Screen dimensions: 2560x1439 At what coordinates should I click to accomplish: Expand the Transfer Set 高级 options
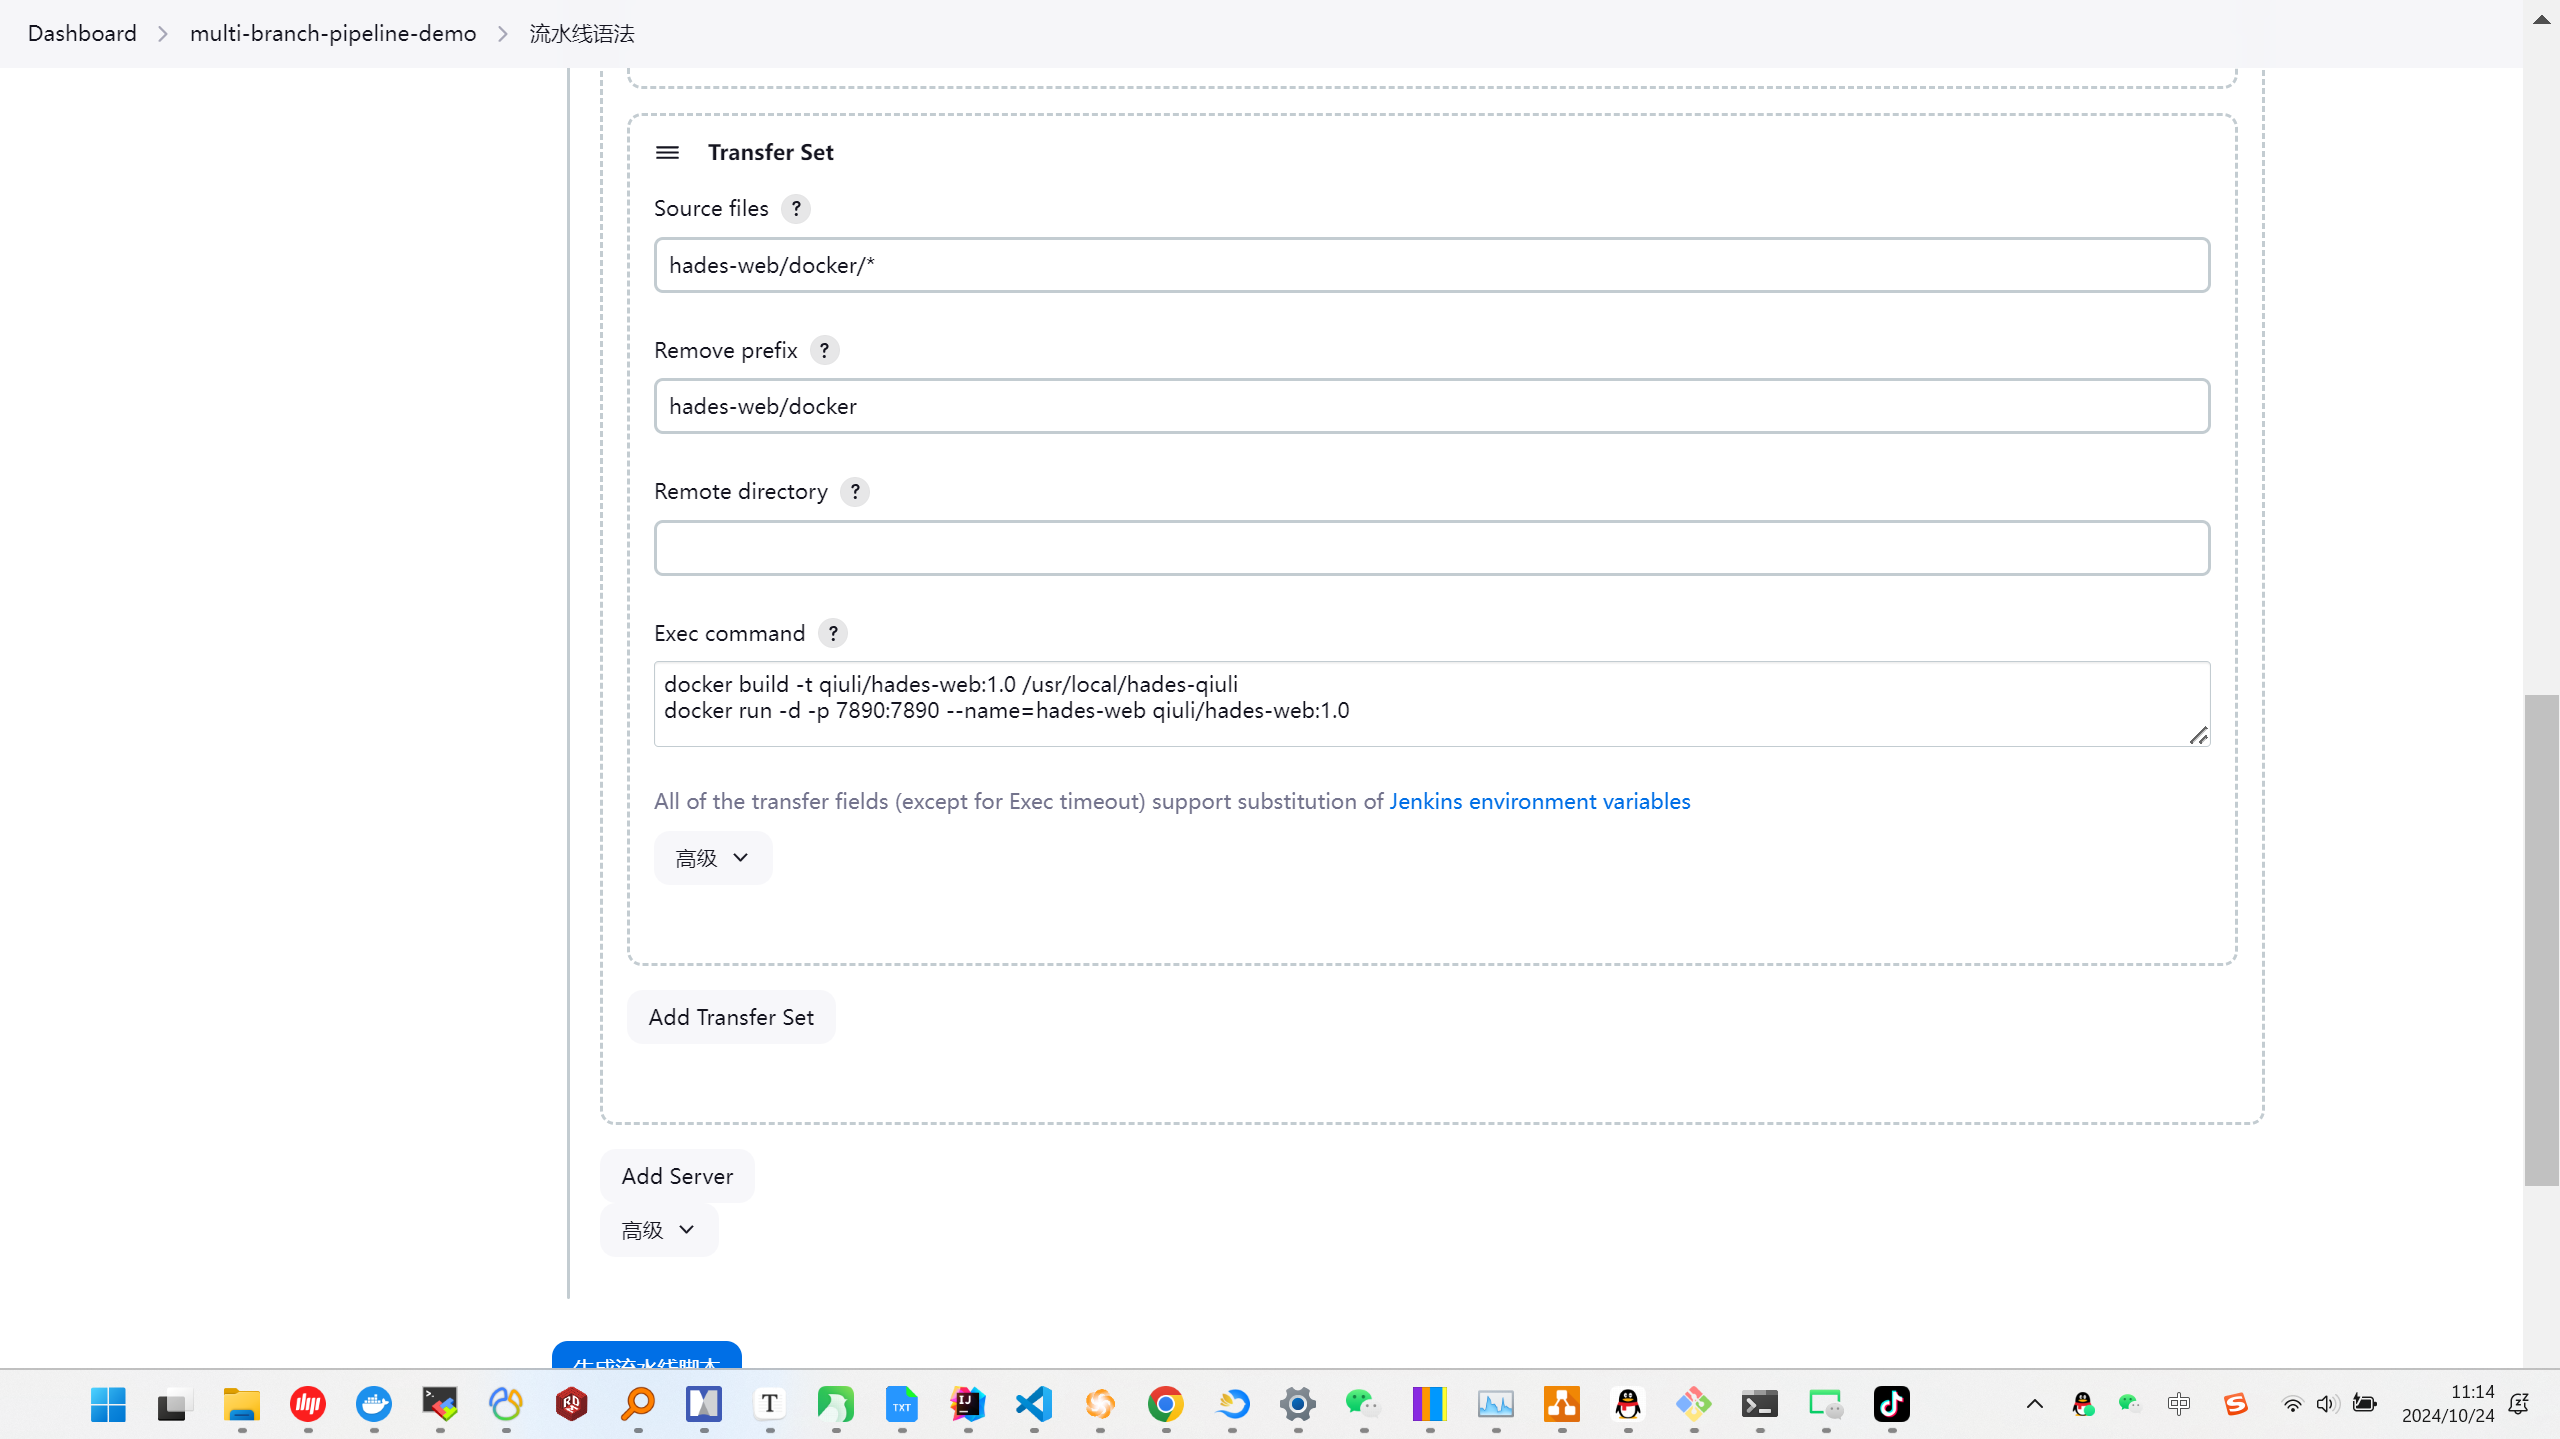[712, 858]
